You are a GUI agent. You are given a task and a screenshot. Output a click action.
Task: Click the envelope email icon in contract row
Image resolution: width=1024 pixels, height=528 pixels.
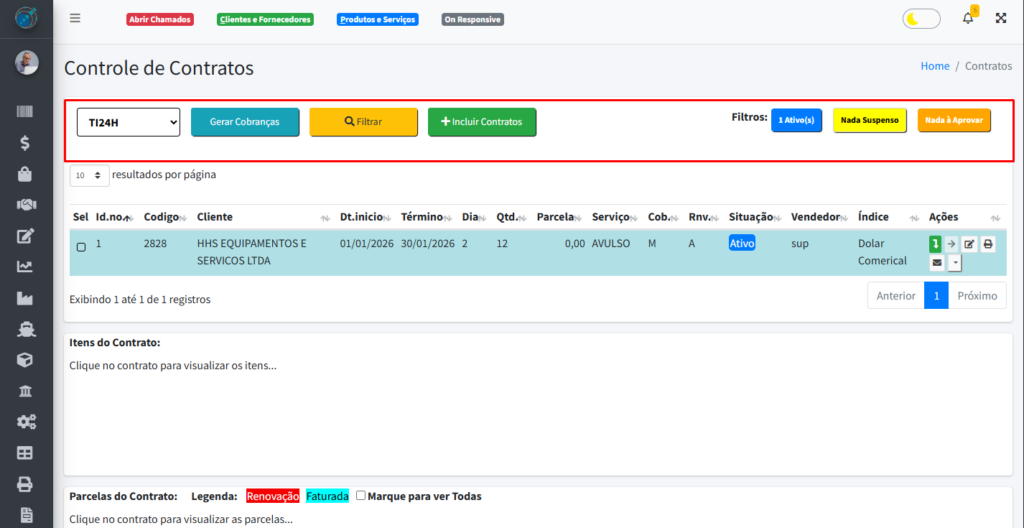(x=936, y=263)
